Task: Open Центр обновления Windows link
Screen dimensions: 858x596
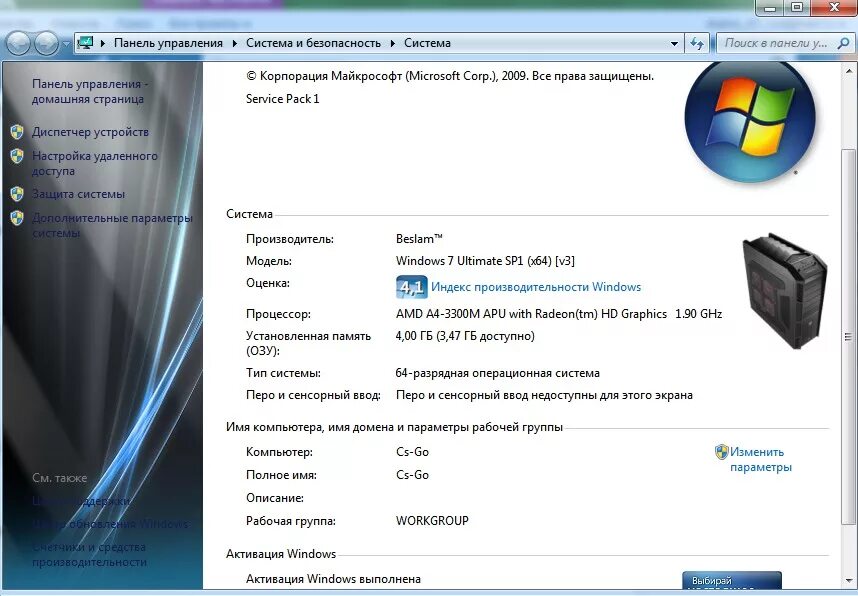Action: pyautogui.click(x=110, y=523)
